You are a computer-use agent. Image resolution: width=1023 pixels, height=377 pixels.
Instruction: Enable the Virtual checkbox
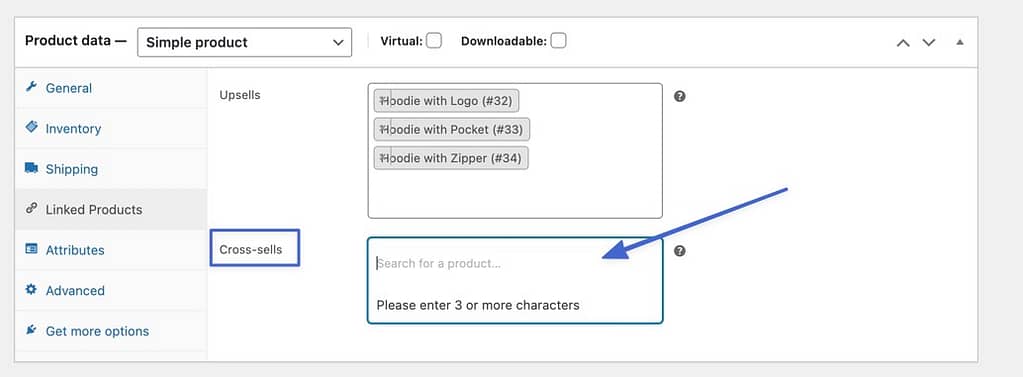434,41
